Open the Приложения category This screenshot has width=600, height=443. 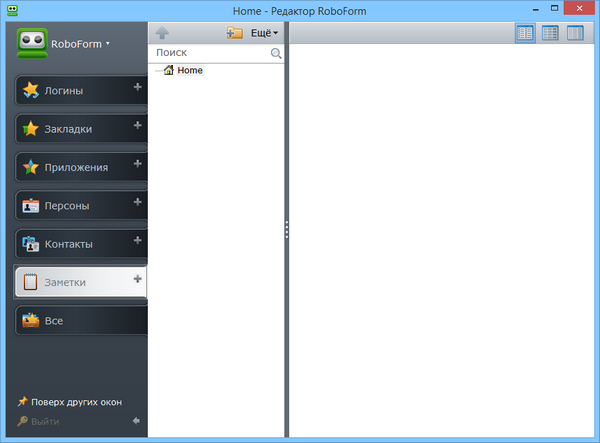click(81, 167)
